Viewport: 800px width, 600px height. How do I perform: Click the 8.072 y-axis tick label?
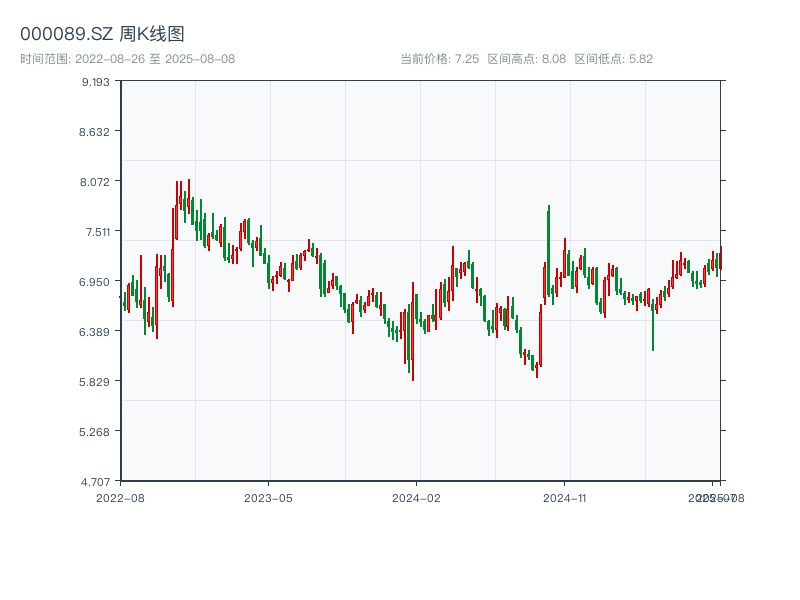point(96,182)
